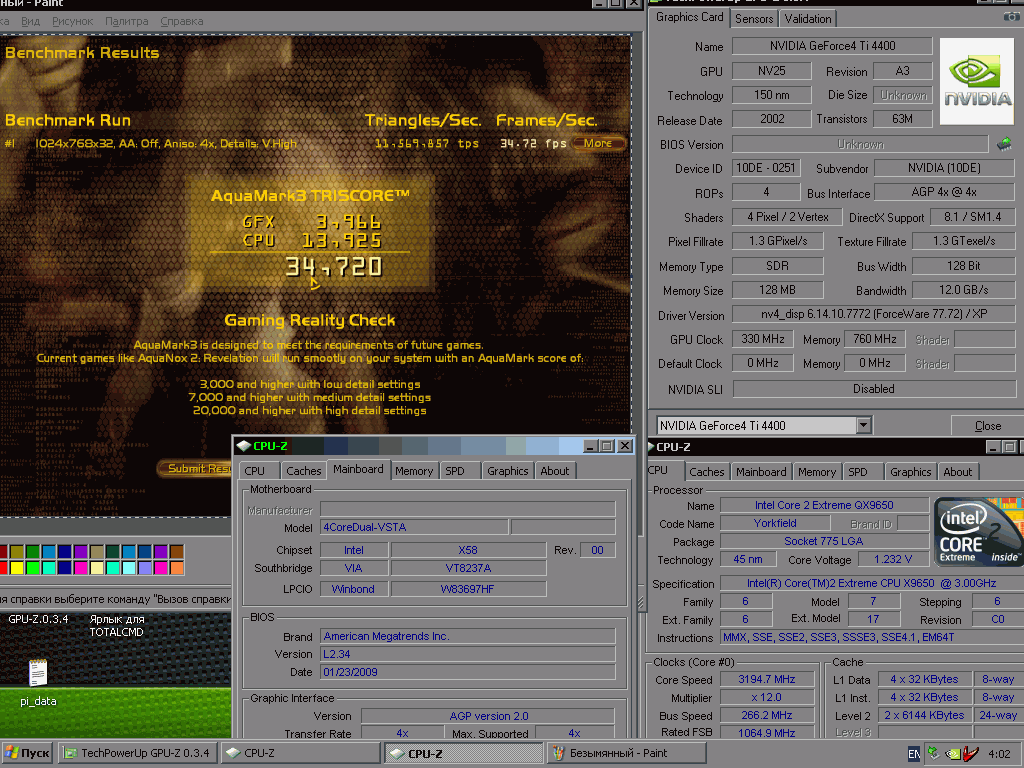Click the taskbar clock showing 4:02
The height and width of the screenshot is (768, 1024).
coord(999,754)
